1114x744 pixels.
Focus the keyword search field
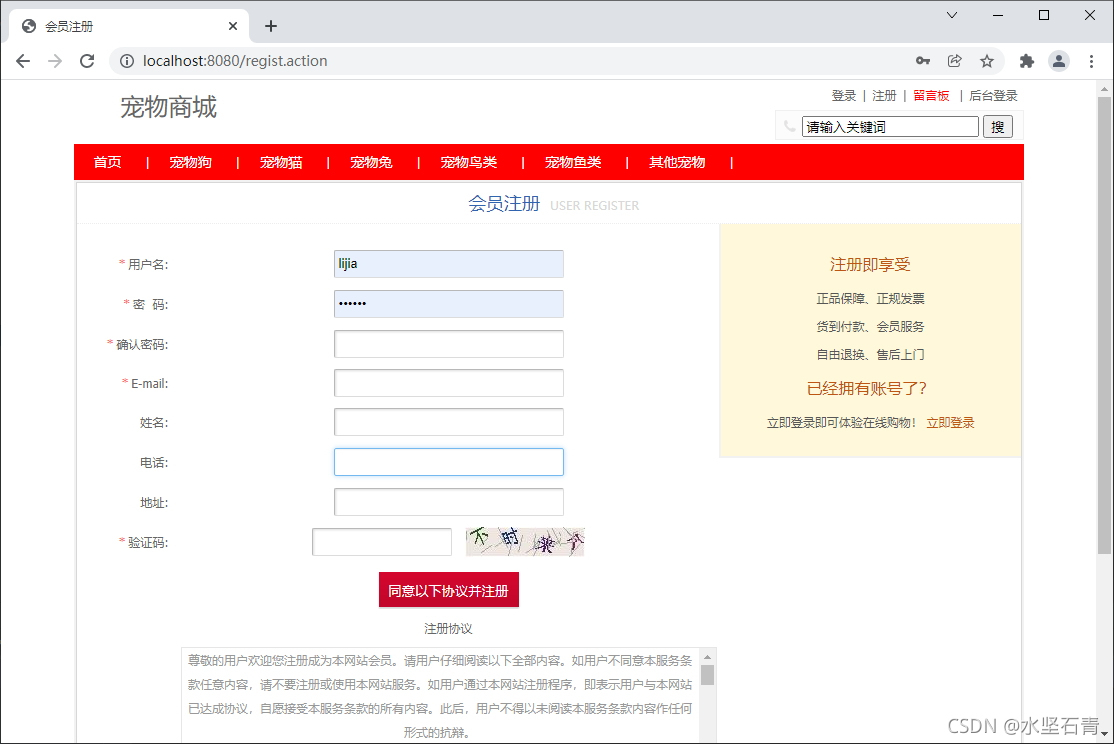click(x=890, y=127)
